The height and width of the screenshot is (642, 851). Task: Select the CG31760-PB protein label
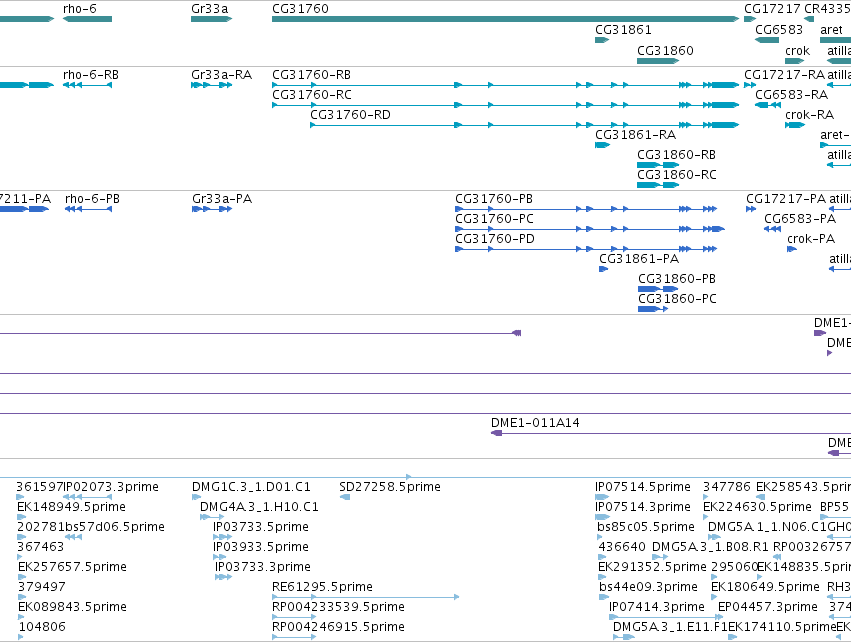point(494,199)
